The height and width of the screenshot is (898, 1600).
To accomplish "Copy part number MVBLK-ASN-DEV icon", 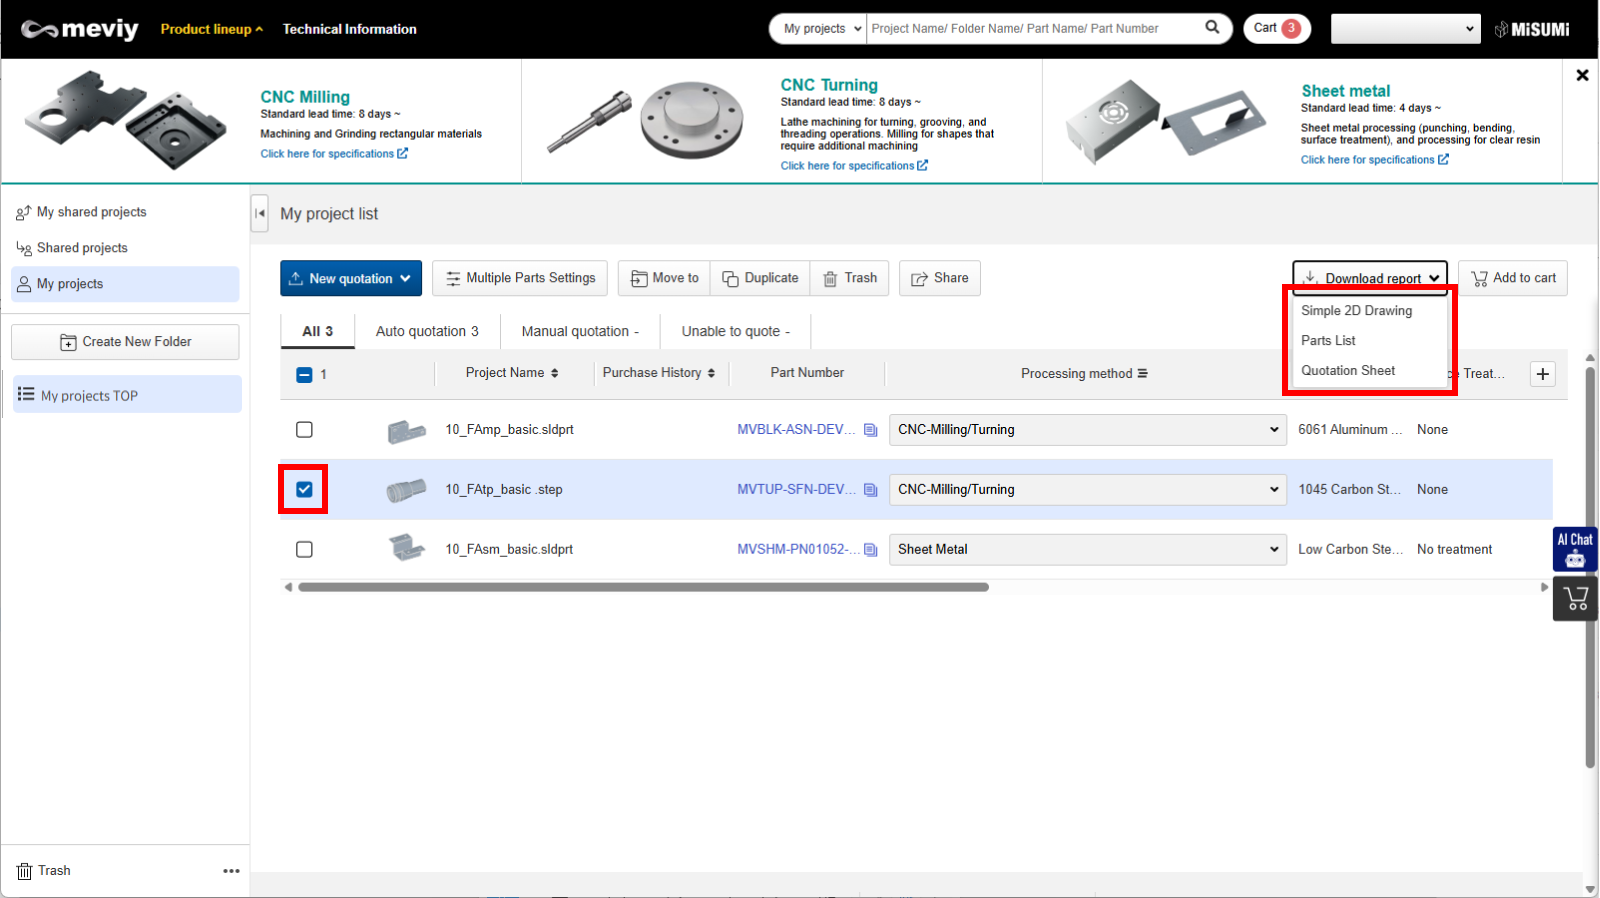I will [x=871, y=430].
